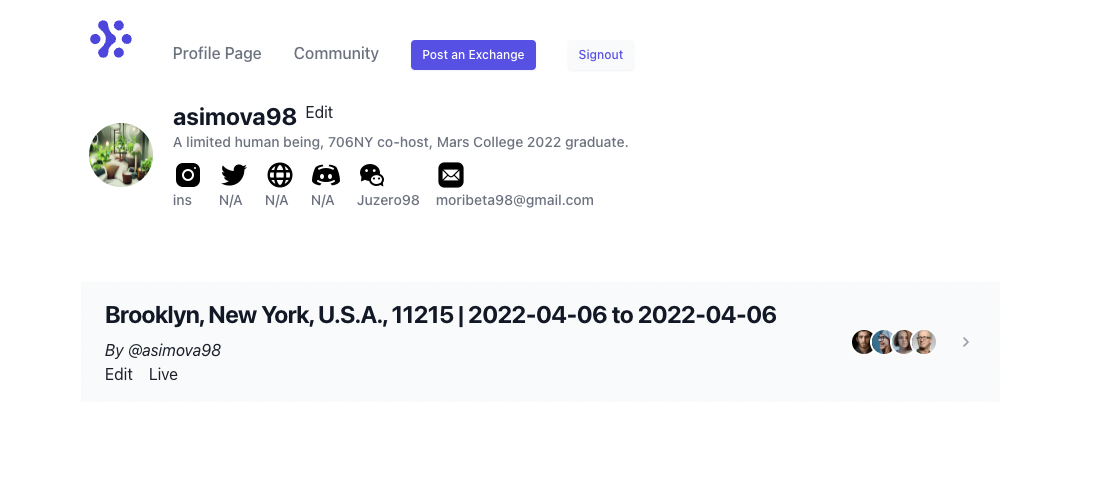The width and height of the screenshot is (1113, 503).
Task: Open the Instagram profile icon
Action: (x=188, y=175)
